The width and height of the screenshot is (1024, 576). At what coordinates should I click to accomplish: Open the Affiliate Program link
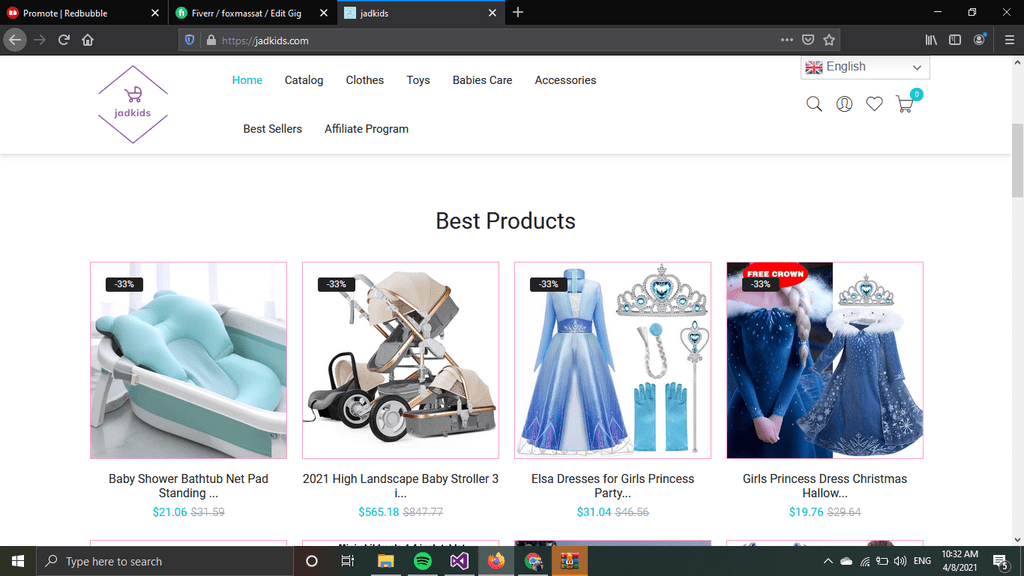coord(366,129)
